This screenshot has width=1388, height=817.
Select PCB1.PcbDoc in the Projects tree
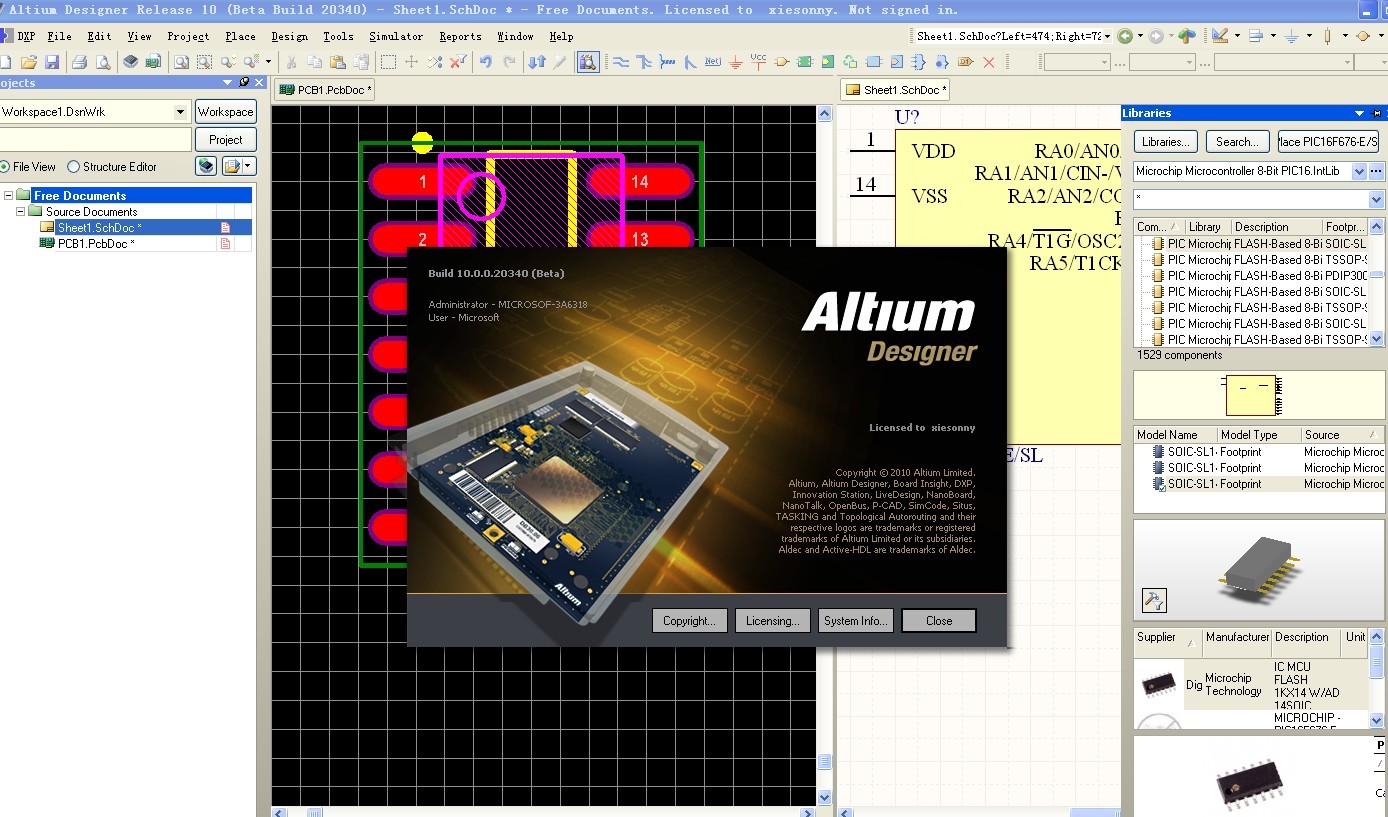(95, 243)
